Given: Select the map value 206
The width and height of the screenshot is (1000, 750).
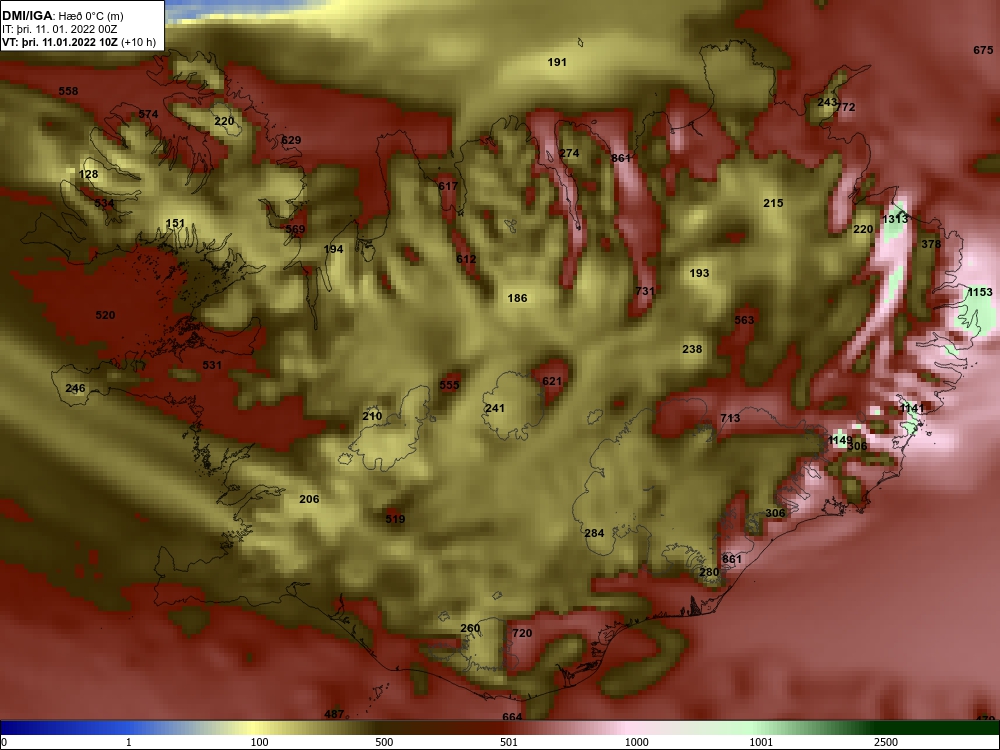Looking at the screenshot, I should (309, 499).
